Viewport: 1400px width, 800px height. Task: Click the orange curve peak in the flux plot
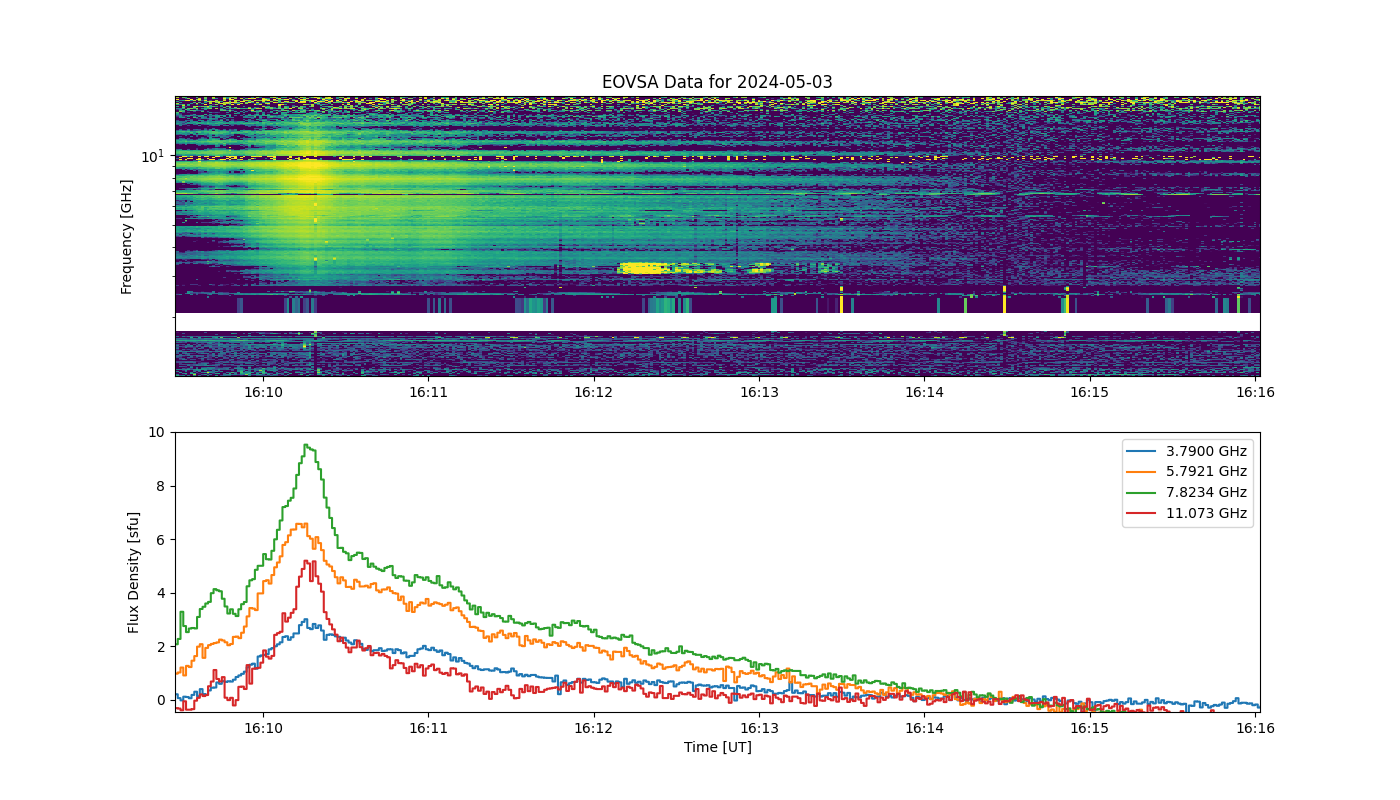[x=301, y=524]
